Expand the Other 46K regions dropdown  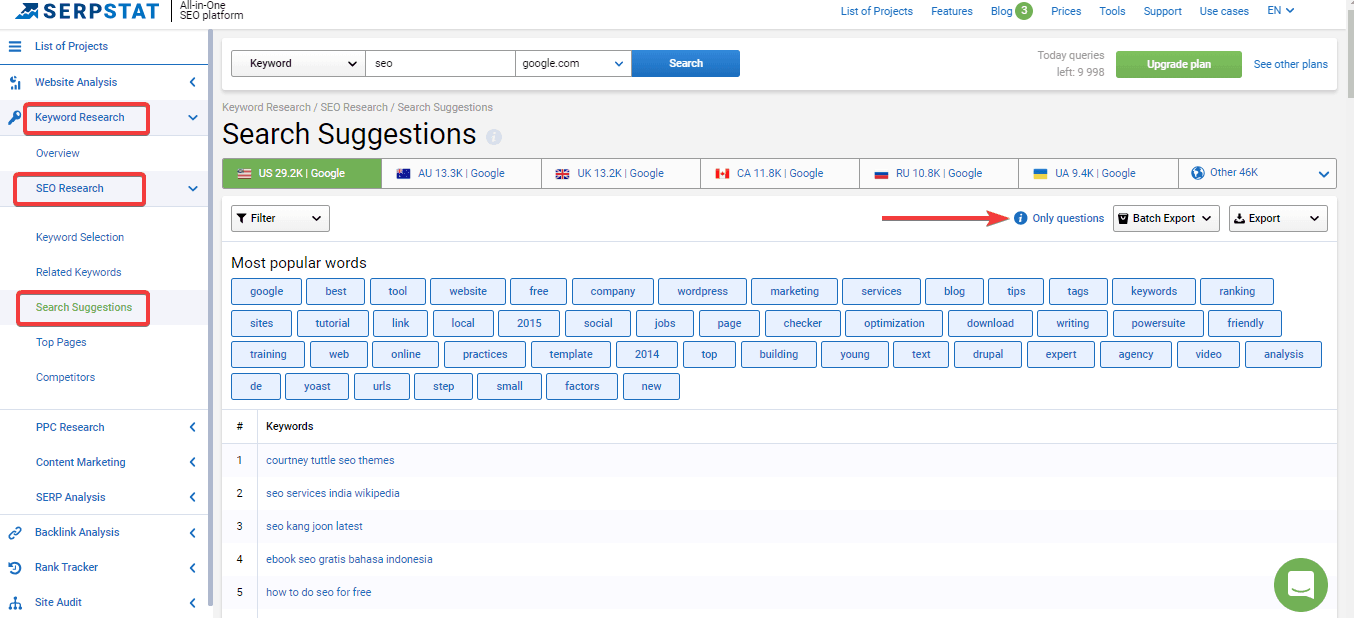(1257, 172)
